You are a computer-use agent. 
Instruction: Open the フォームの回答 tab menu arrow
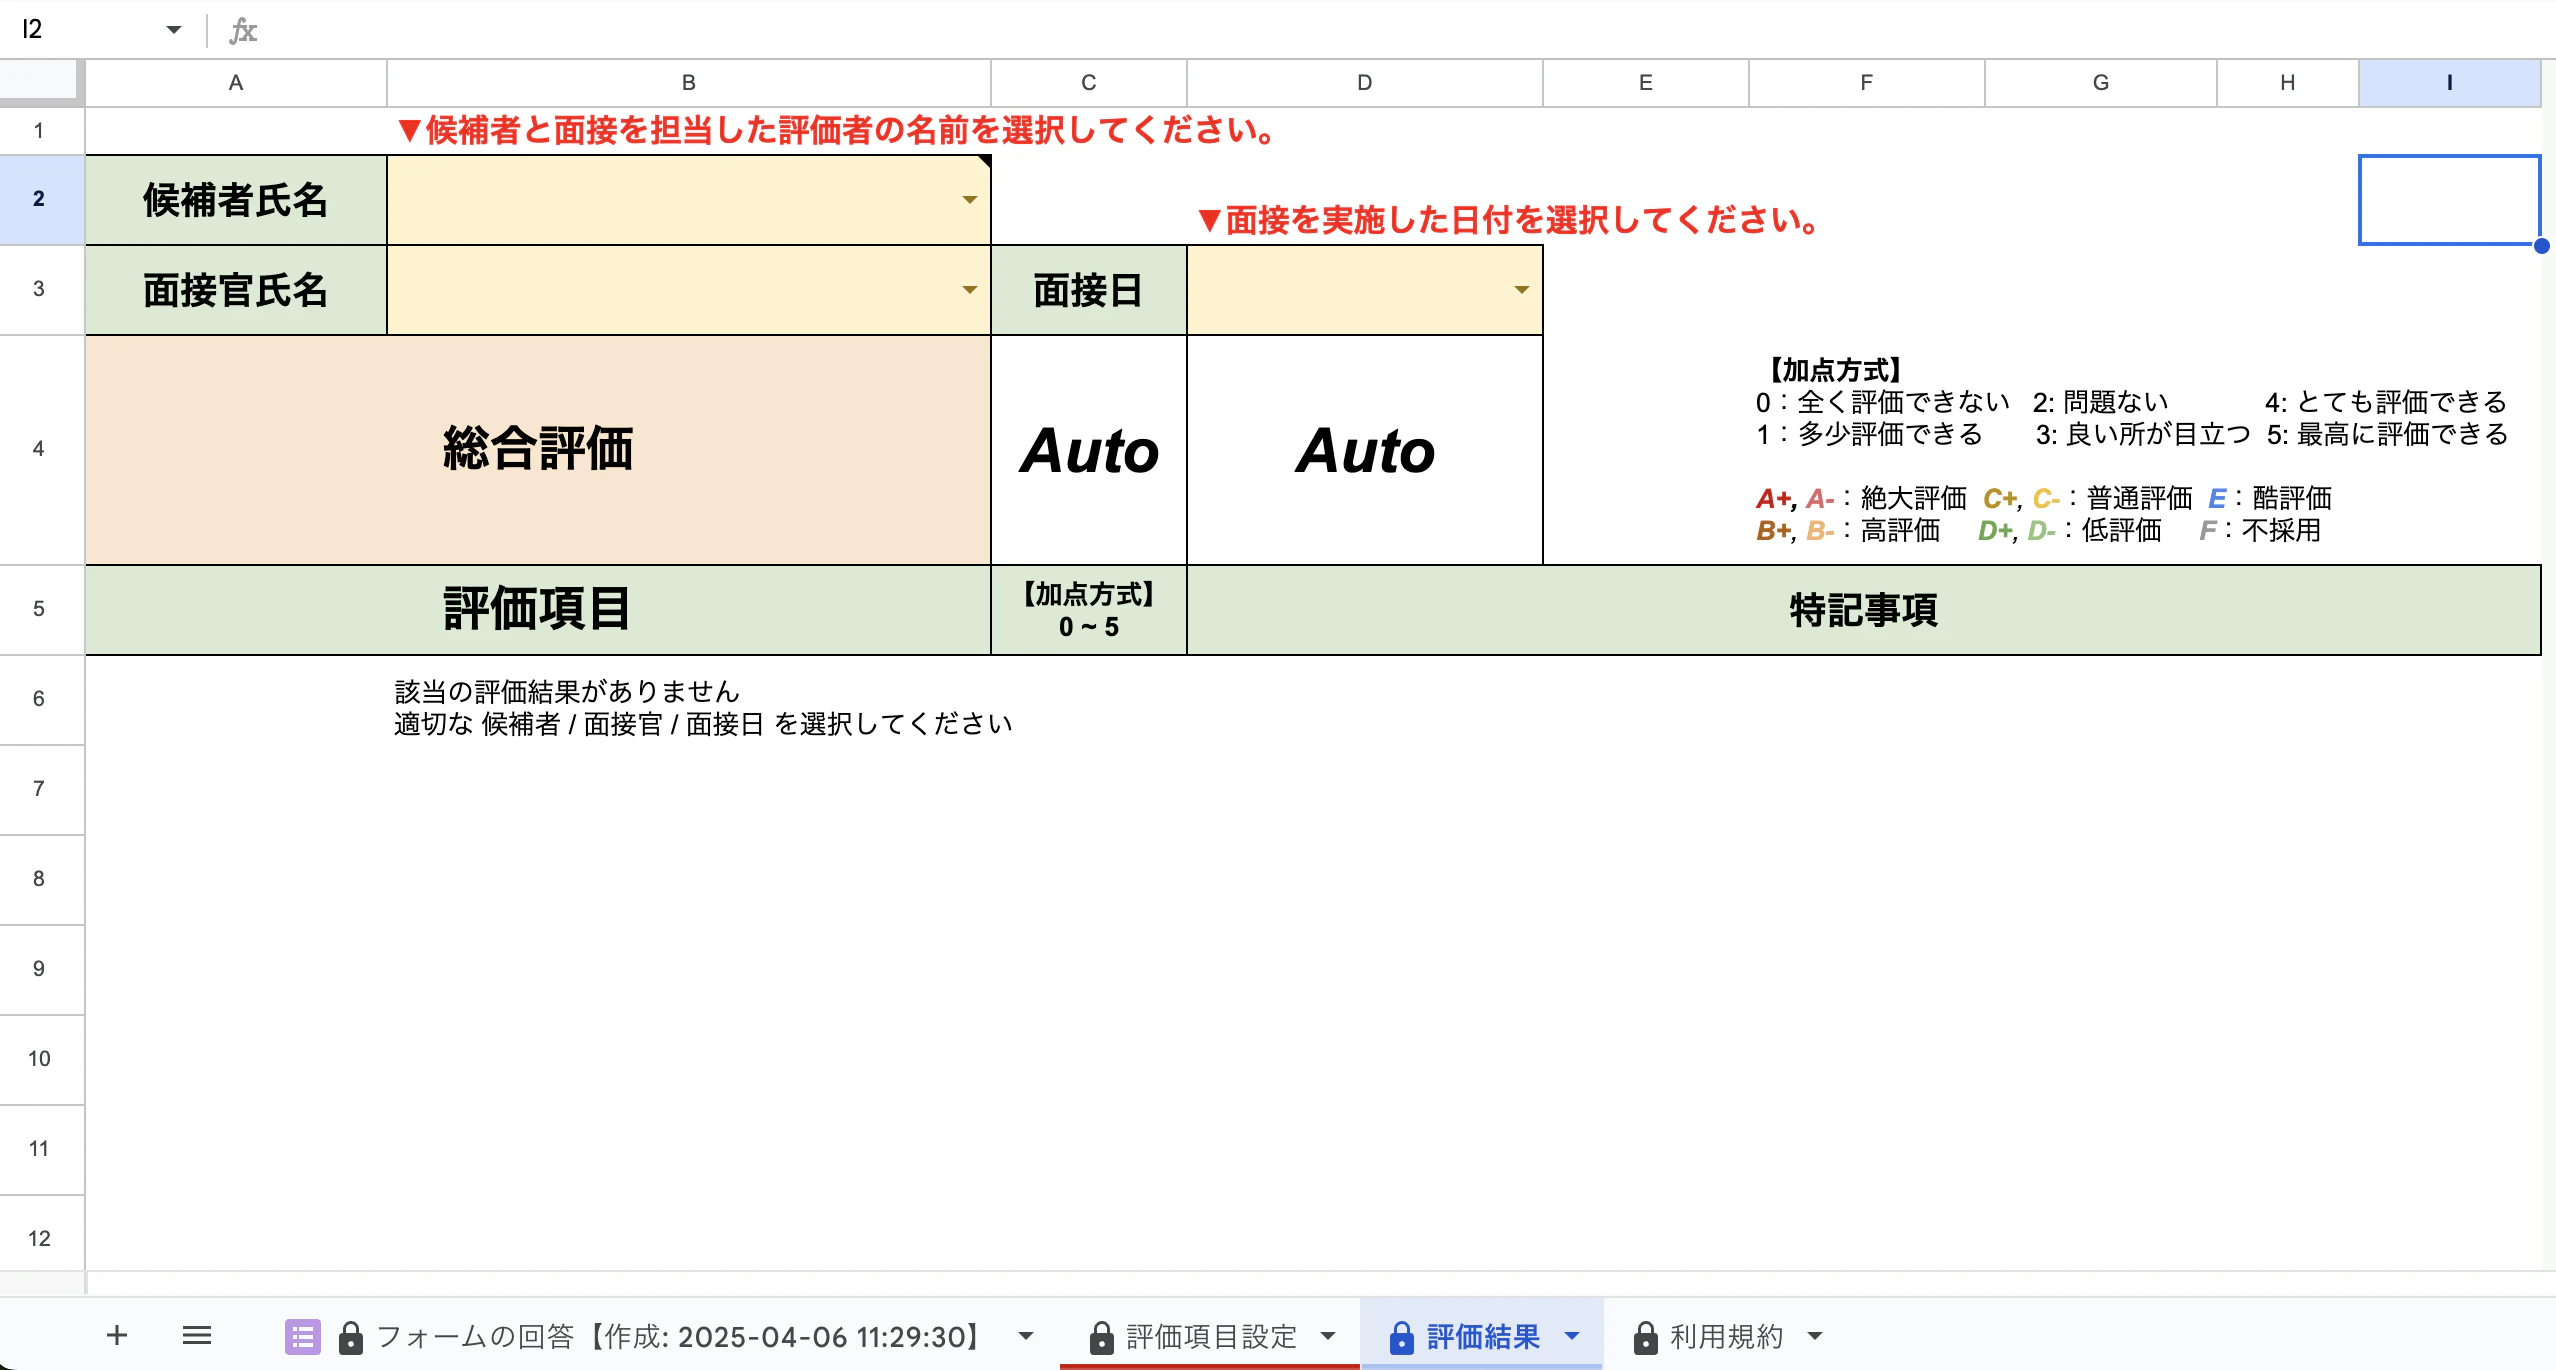coord(1026,1336)
